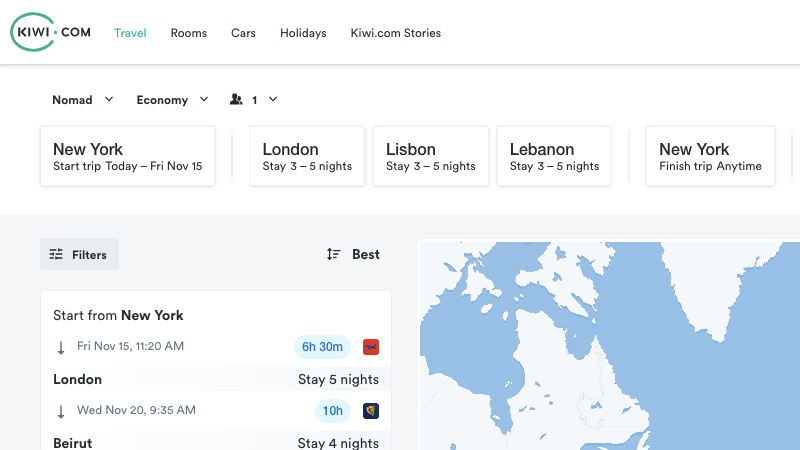
Task: Click the 10h flight duration badge
Action: coord(333,411)
